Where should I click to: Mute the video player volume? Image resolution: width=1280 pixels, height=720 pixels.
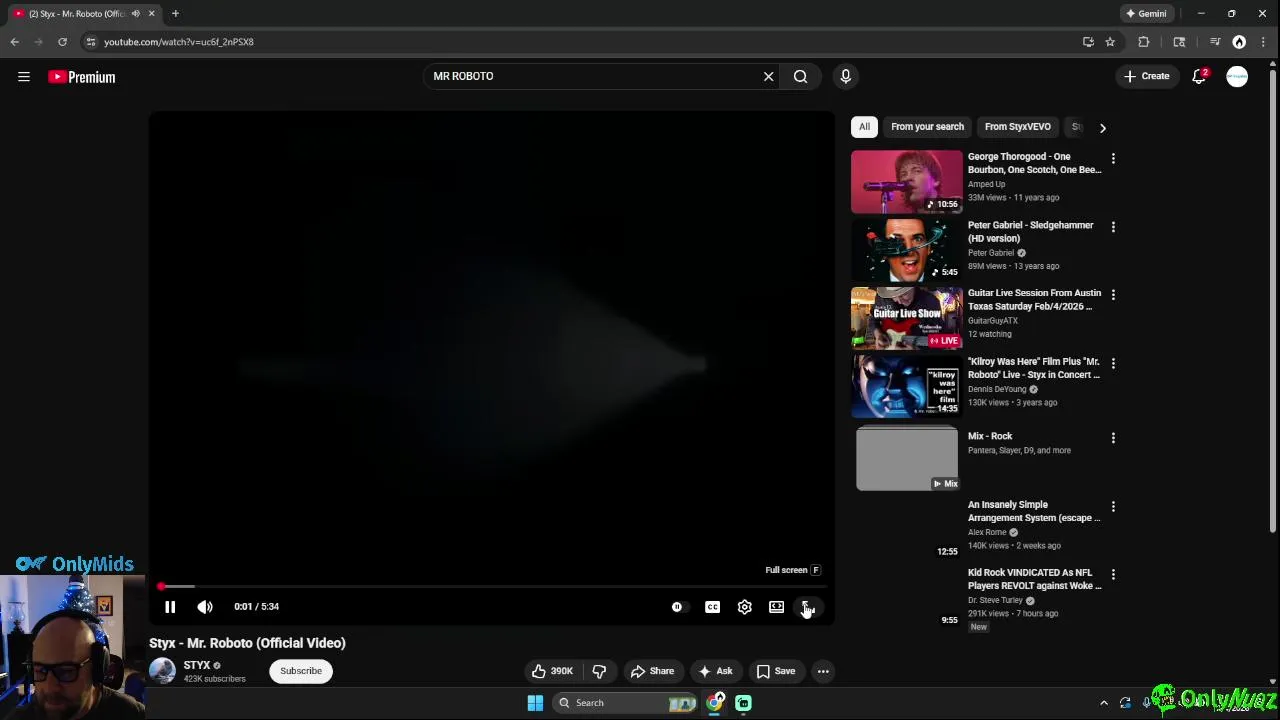point(205,607)
